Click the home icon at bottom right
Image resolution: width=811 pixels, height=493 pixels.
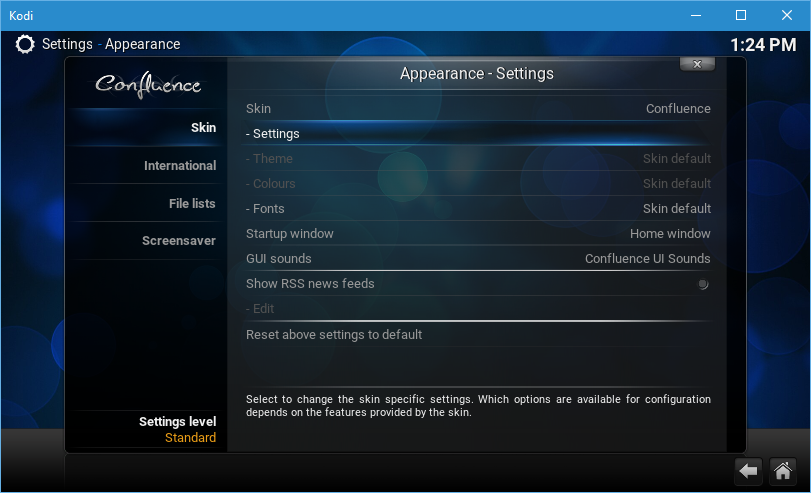pyautogui.click(x=782, y=470)
